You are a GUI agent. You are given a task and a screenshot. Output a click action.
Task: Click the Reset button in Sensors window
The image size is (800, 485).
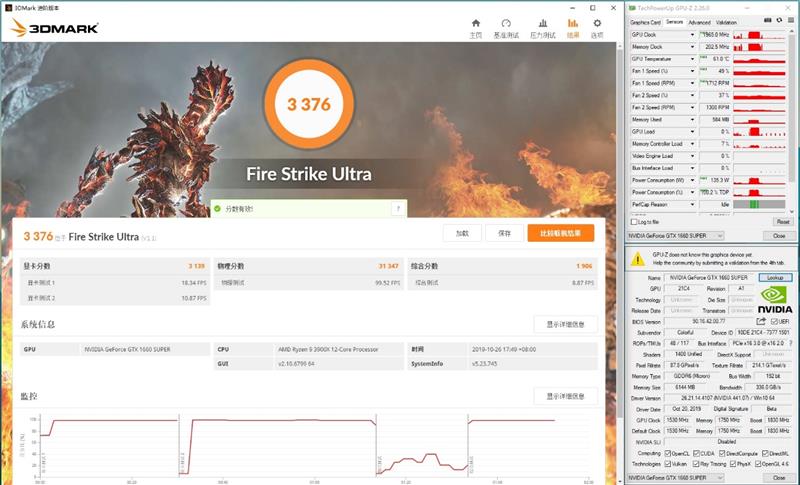[x=783, y=222]
